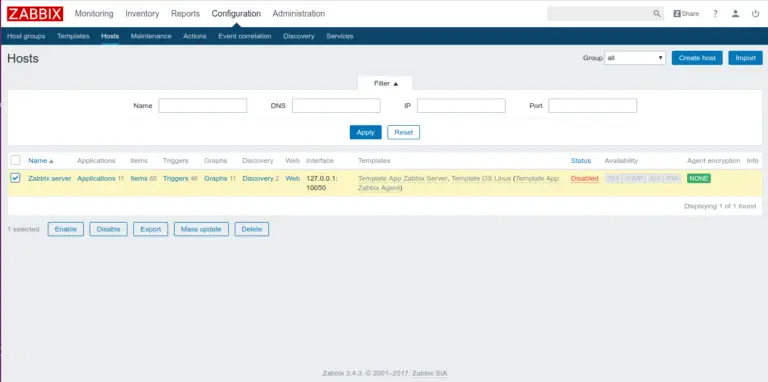Viewport: 768px width, 382px height.
Task: Click the Mass update button
Action: click(x=201, y=229)
